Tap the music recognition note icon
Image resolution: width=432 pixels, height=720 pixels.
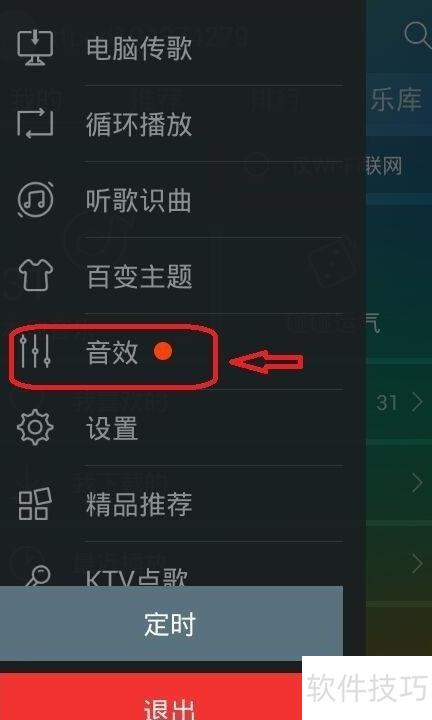coord(35,199)
